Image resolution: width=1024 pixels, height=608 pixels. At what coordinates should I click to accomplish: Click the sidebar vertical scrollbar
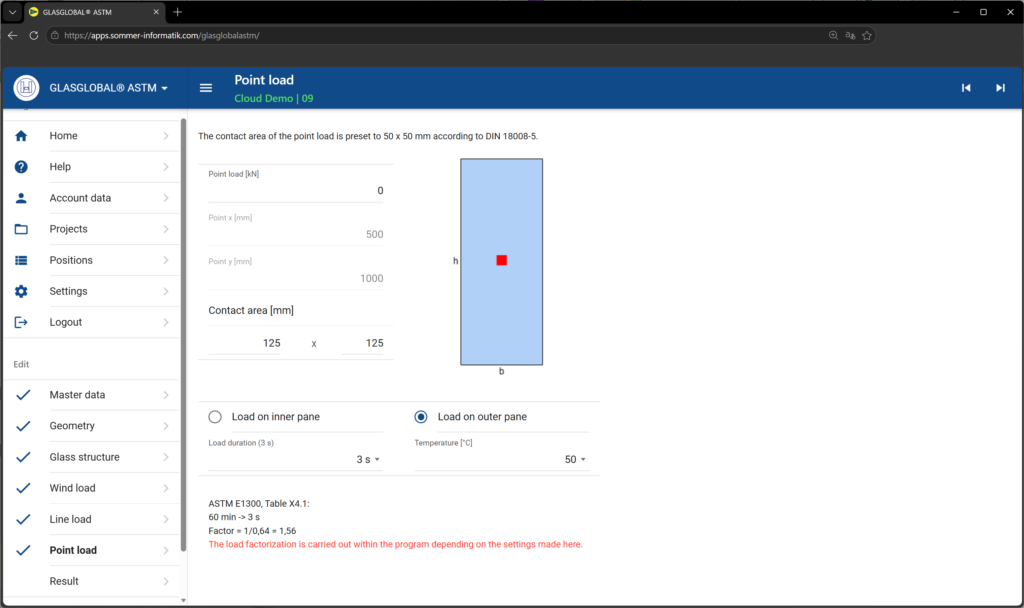(x=184, y=334)
